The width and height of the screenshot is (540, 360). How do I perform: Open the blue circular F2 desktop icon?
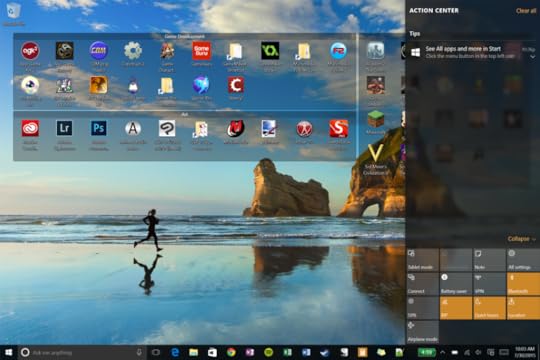coord(338,51)
